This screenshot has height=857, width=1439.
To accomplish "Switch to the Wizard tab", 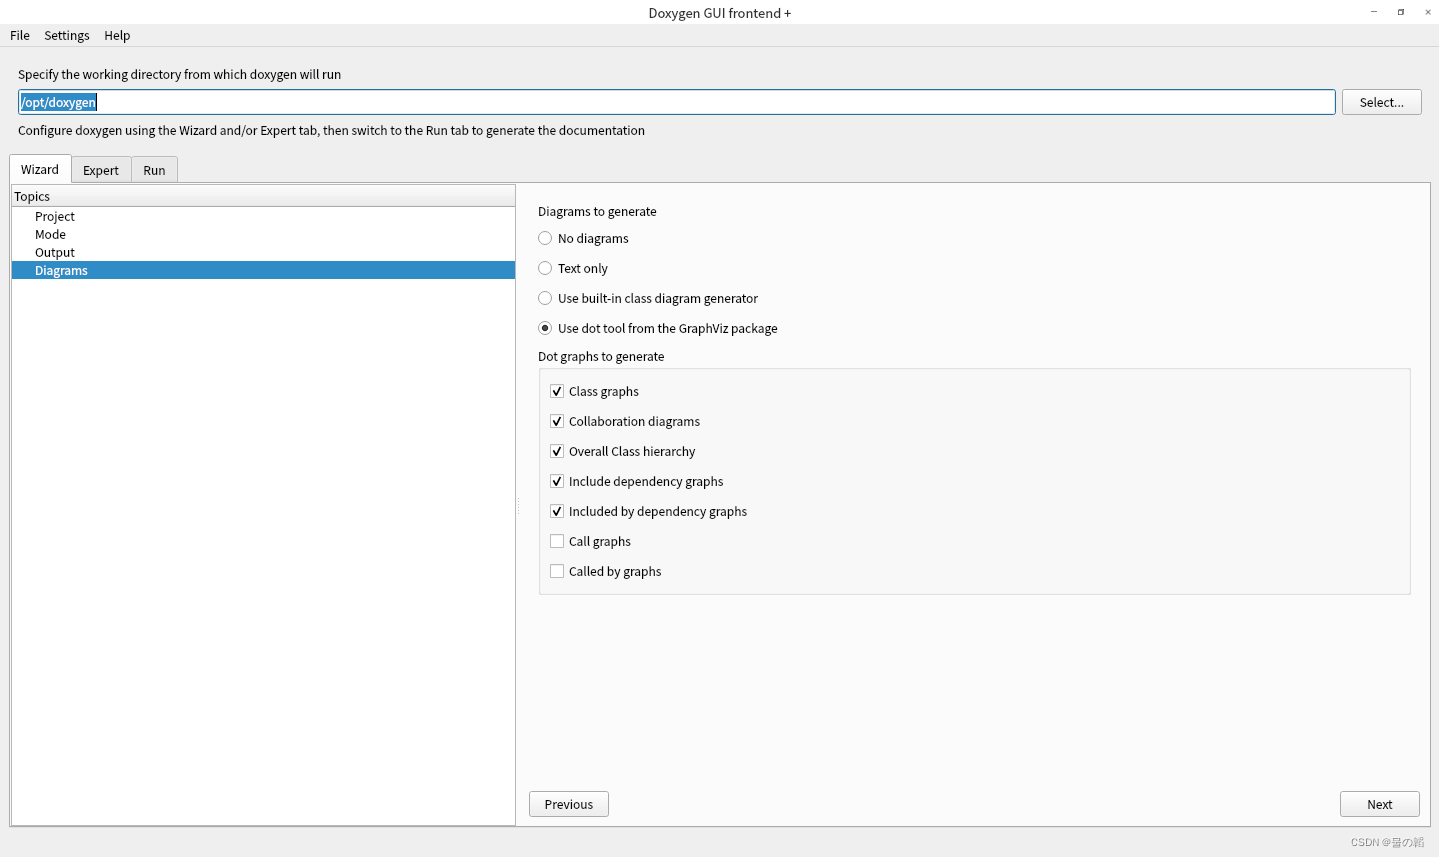I will pyautogui.click(x=40, y=169).
